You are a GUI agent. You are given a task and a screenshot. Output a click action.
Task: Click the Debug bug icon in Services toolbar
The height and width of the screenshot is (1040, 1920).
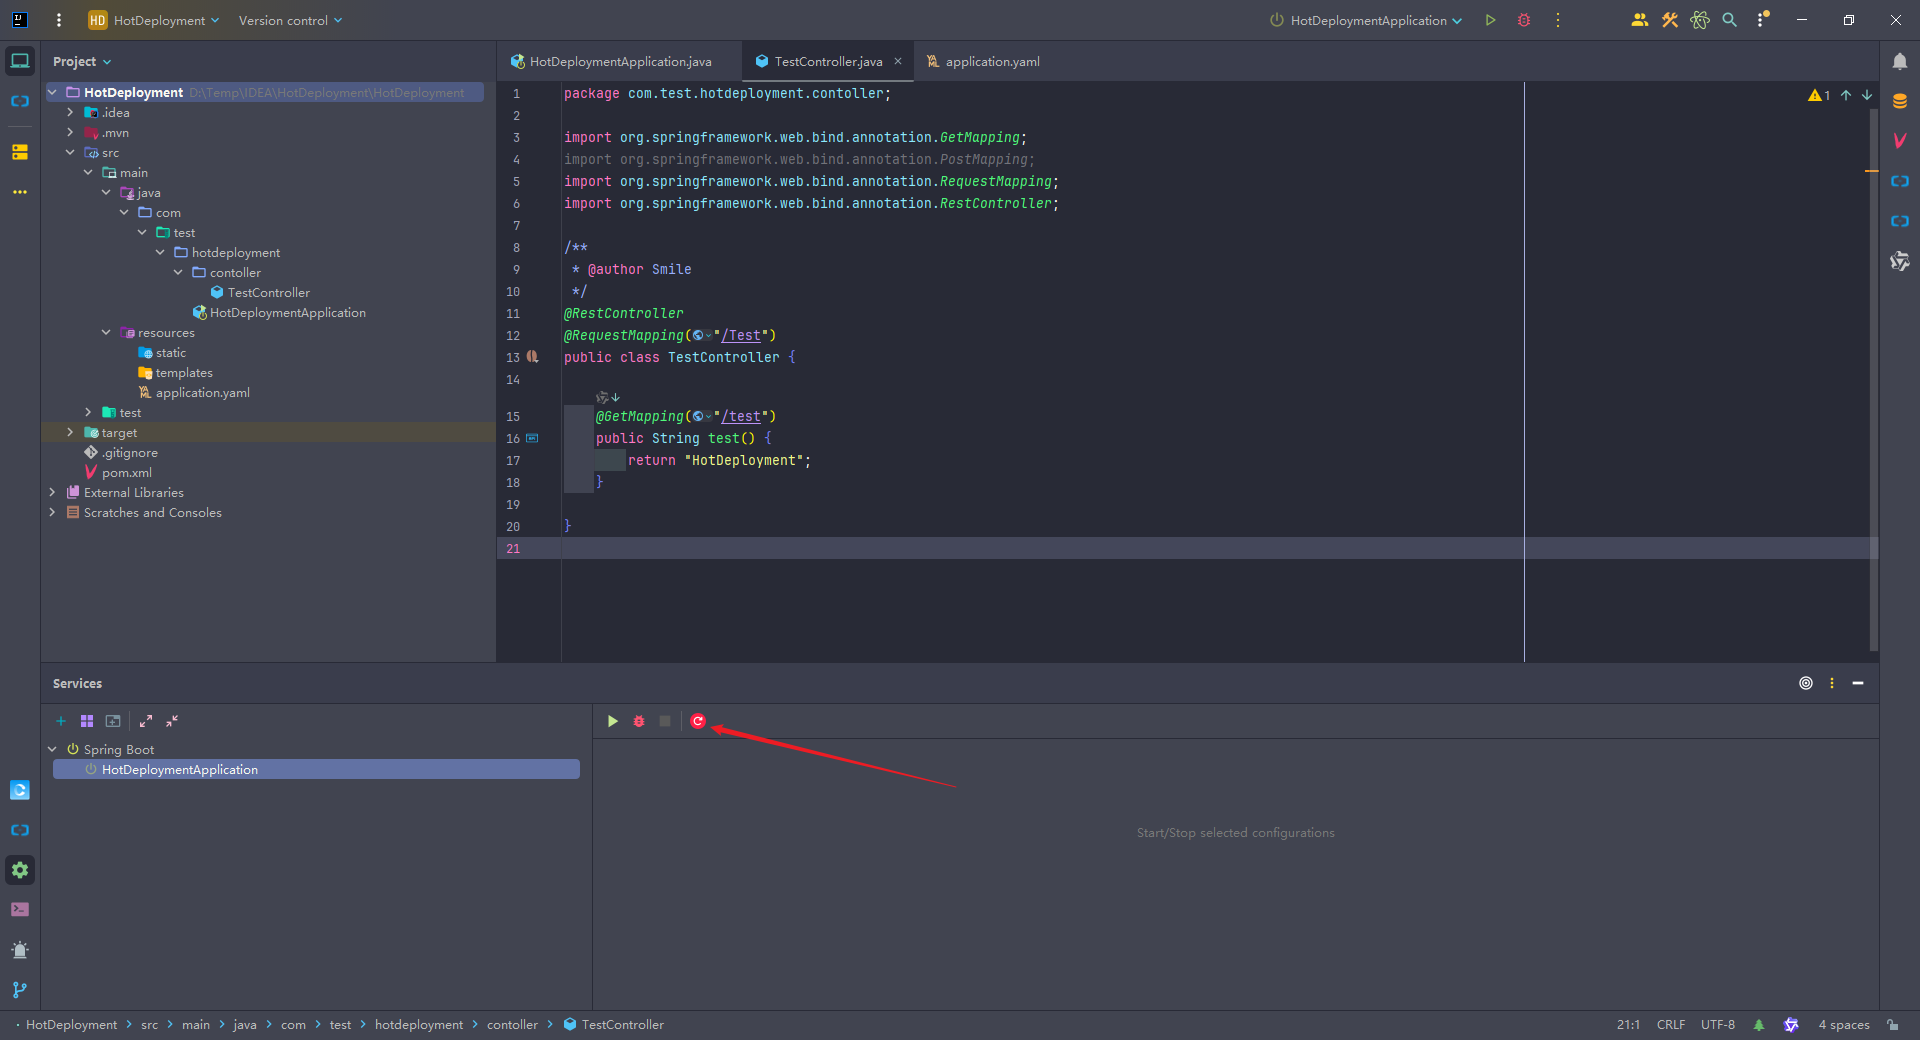pyautogui.click(x=639, y=721)
